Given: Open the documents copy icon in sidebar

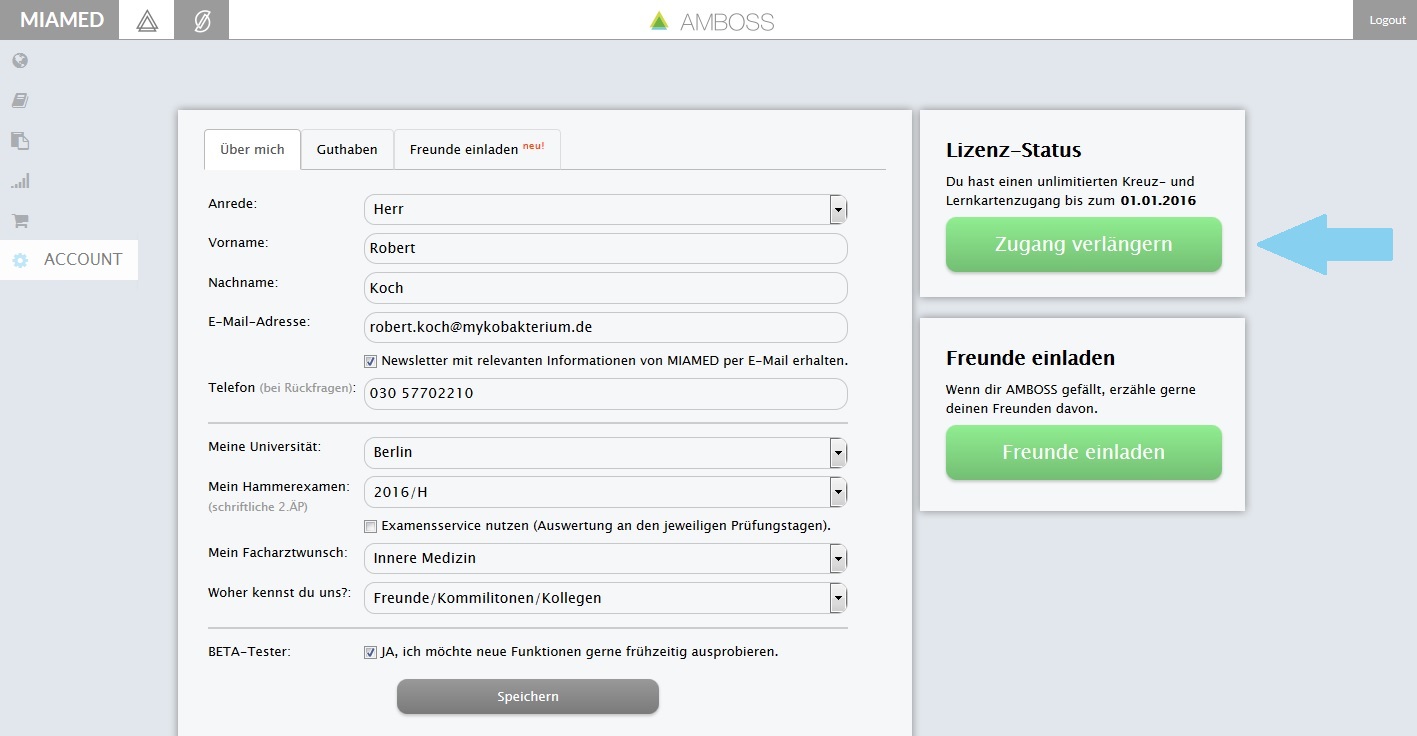Looking at the screenshot, I should tap(20, 141).
